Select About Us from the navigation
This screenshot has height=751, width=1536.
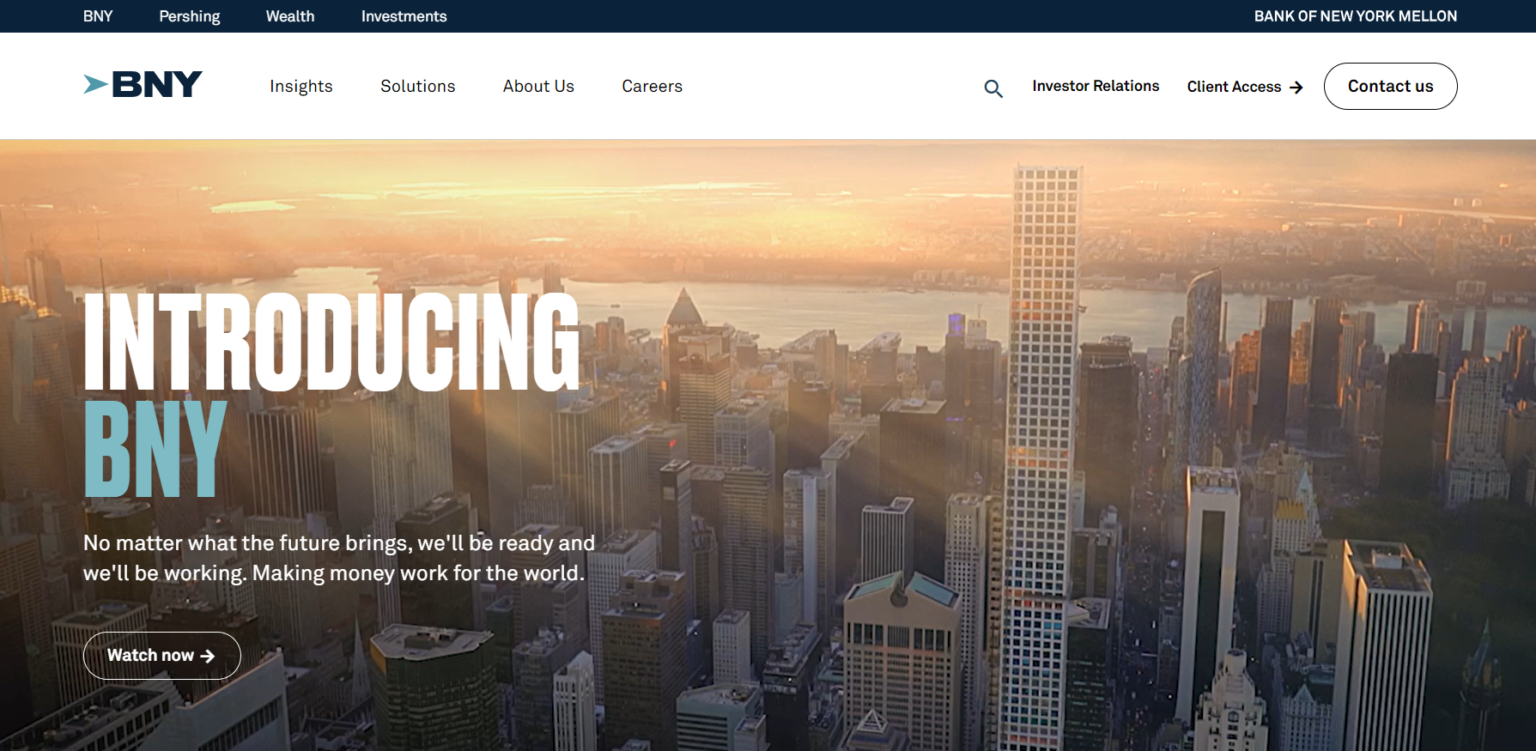(538, 86)
